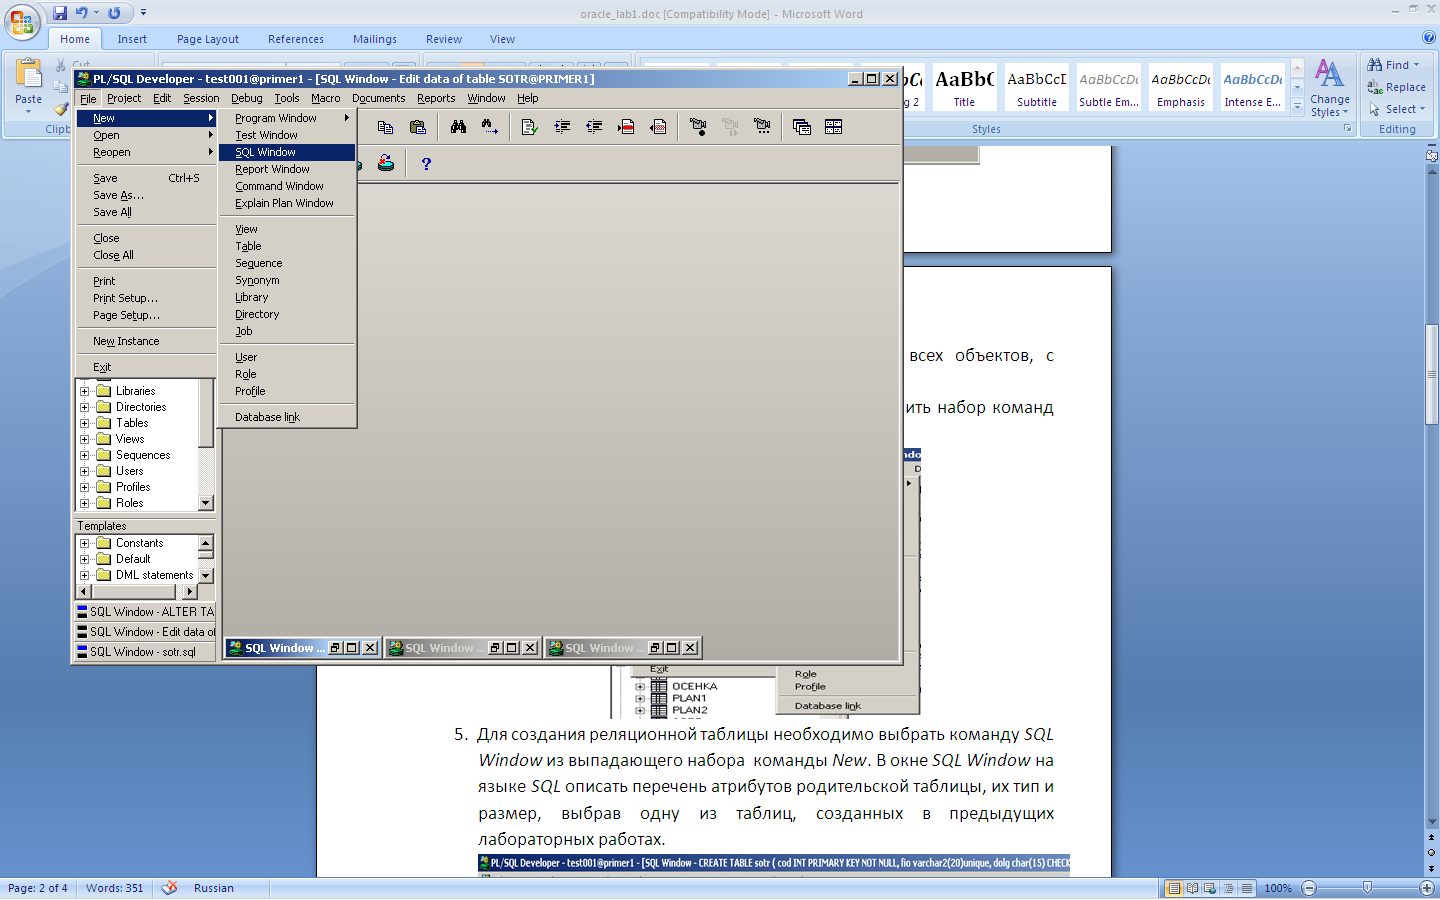This screenshot has height=900, width=1440.
Task: Select the Format Painter brush icon
Action: (61, 108)
